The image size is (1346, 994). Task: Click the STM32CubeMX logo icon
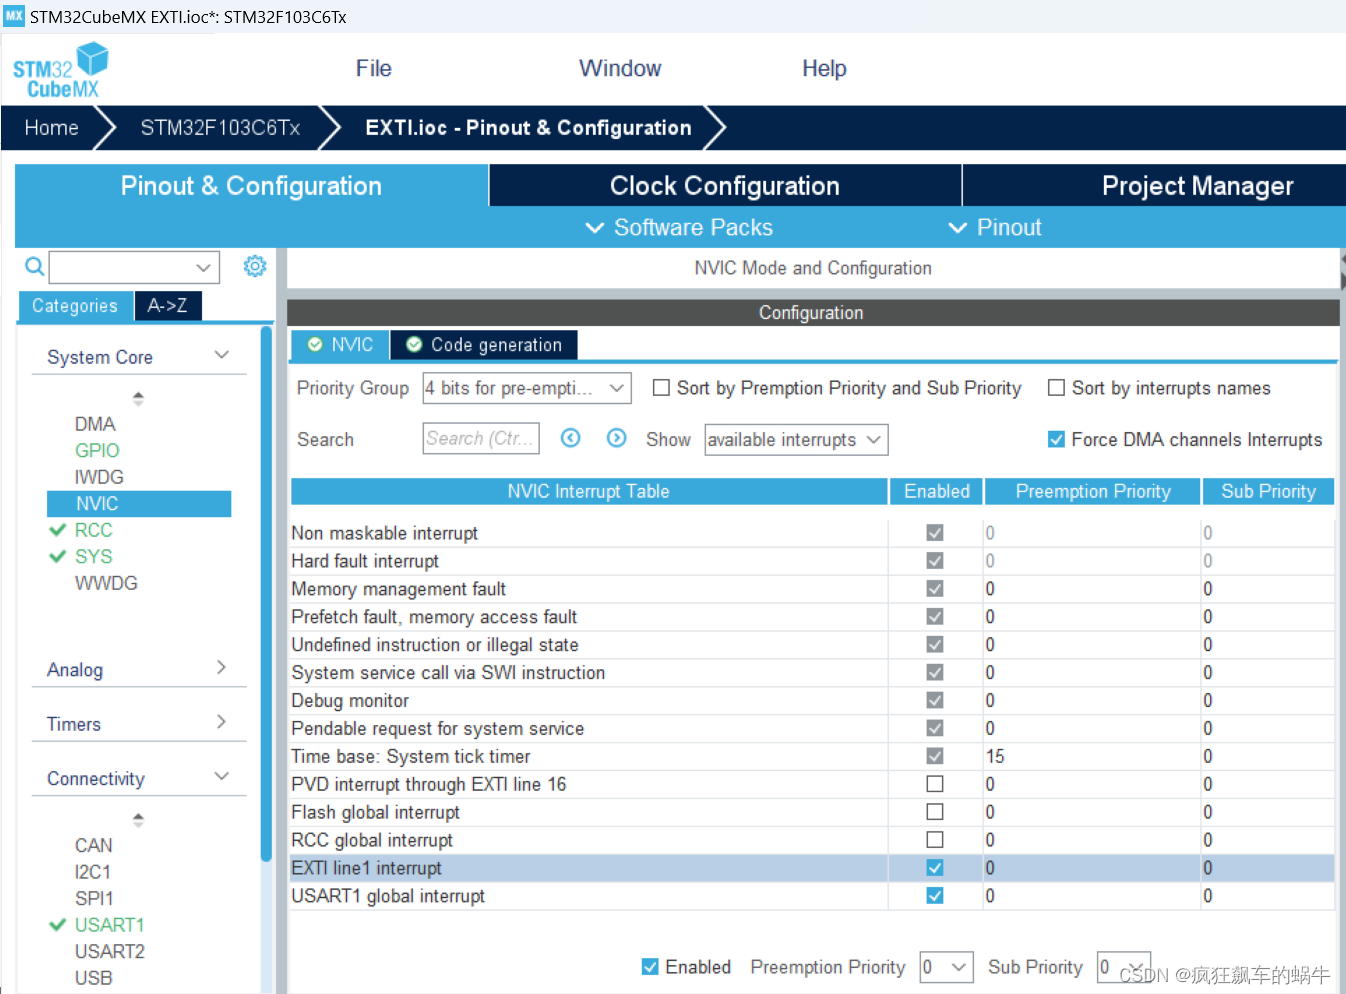(x=61, y=70)
